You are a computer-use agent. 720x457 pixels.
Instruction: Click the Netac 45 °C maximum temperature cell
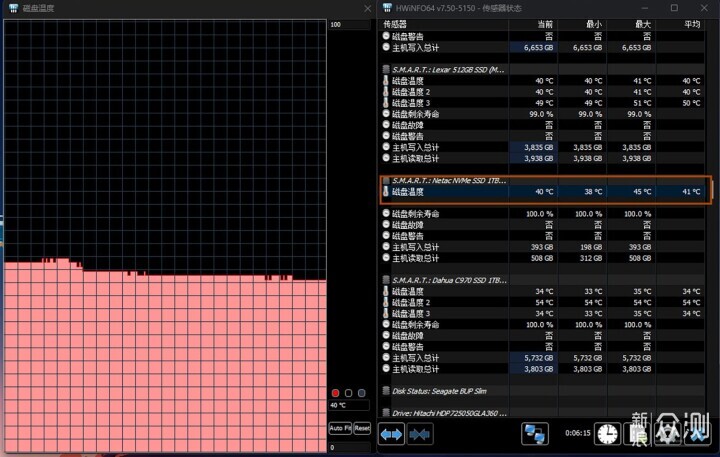(x=642, y=192)
